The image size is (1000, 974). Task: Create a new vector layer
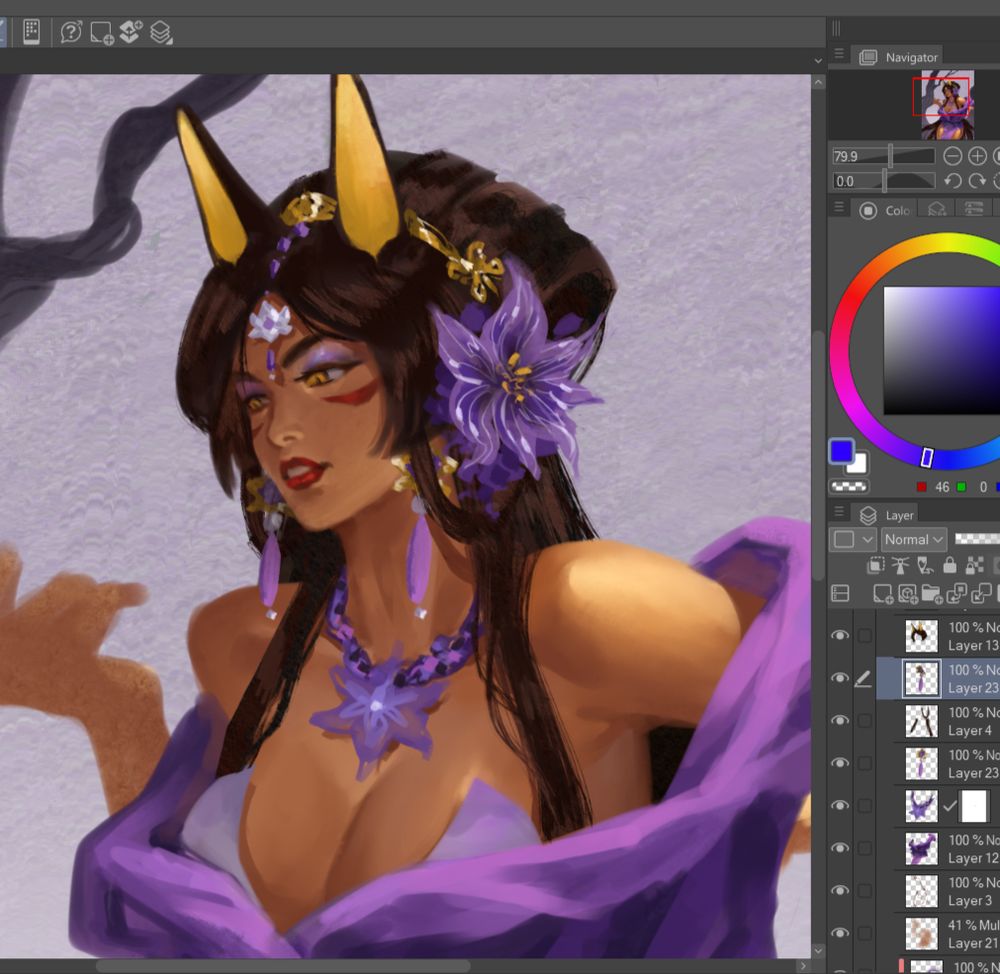pyautogui.click(x=908, y=594)
